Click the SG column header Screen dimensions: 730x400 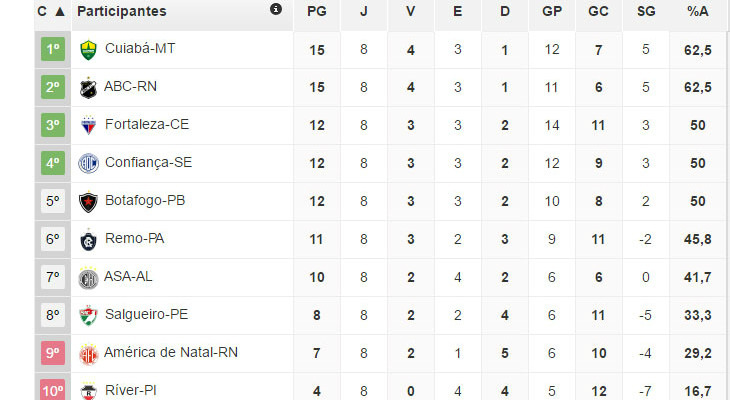(645, 12)
